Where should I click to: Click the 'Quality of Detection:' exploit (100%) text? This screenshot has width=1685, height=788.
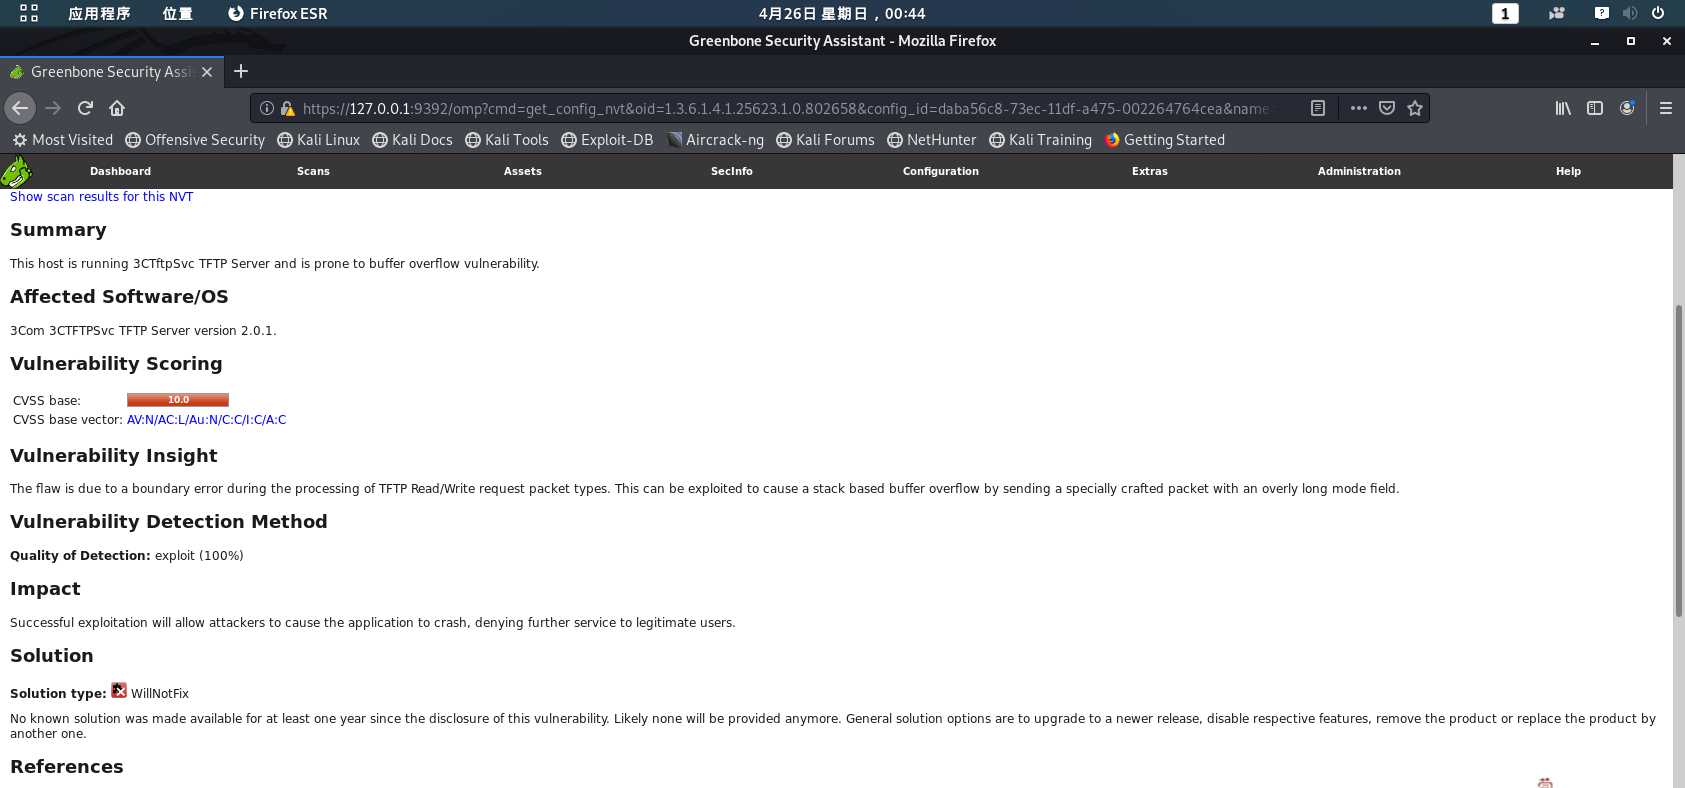pos(127,556)
